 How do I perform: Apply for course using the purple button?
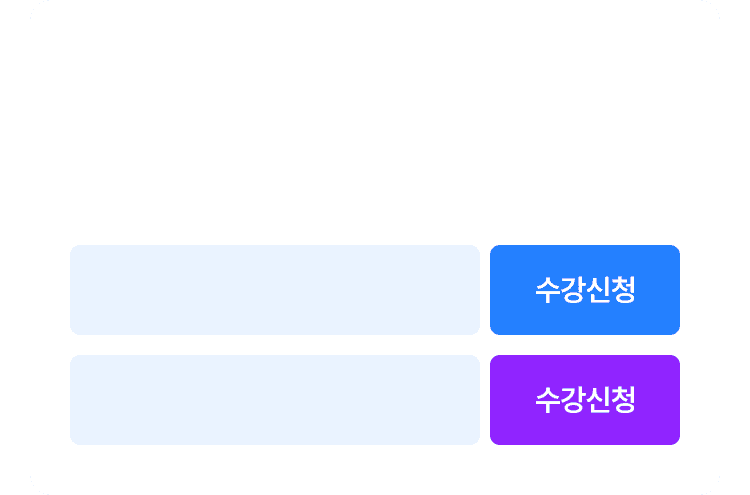point(585,400)
